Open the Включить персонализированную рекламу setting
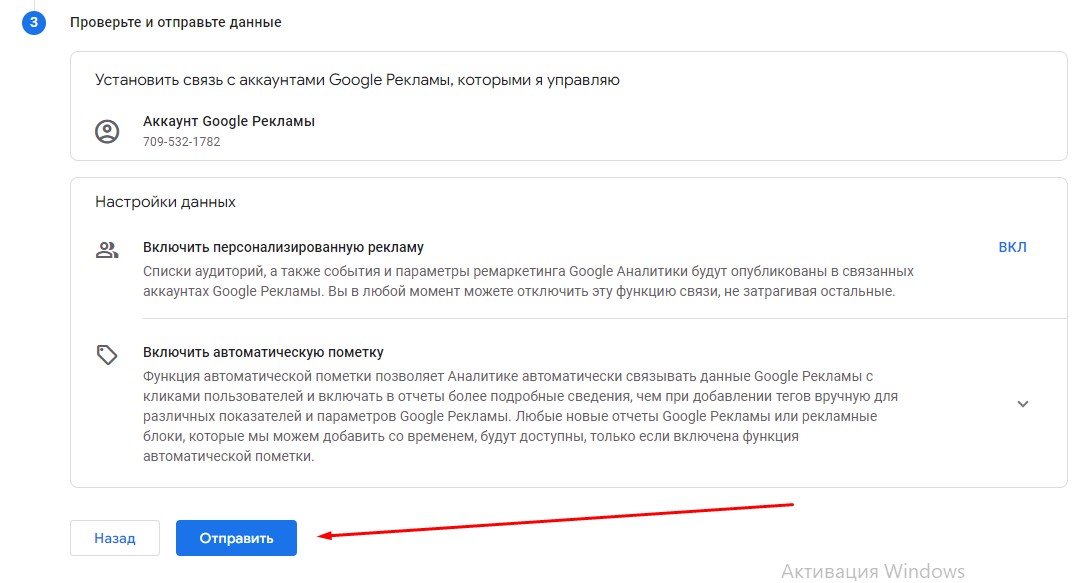The image size is (1084, 583). (283, 247)
